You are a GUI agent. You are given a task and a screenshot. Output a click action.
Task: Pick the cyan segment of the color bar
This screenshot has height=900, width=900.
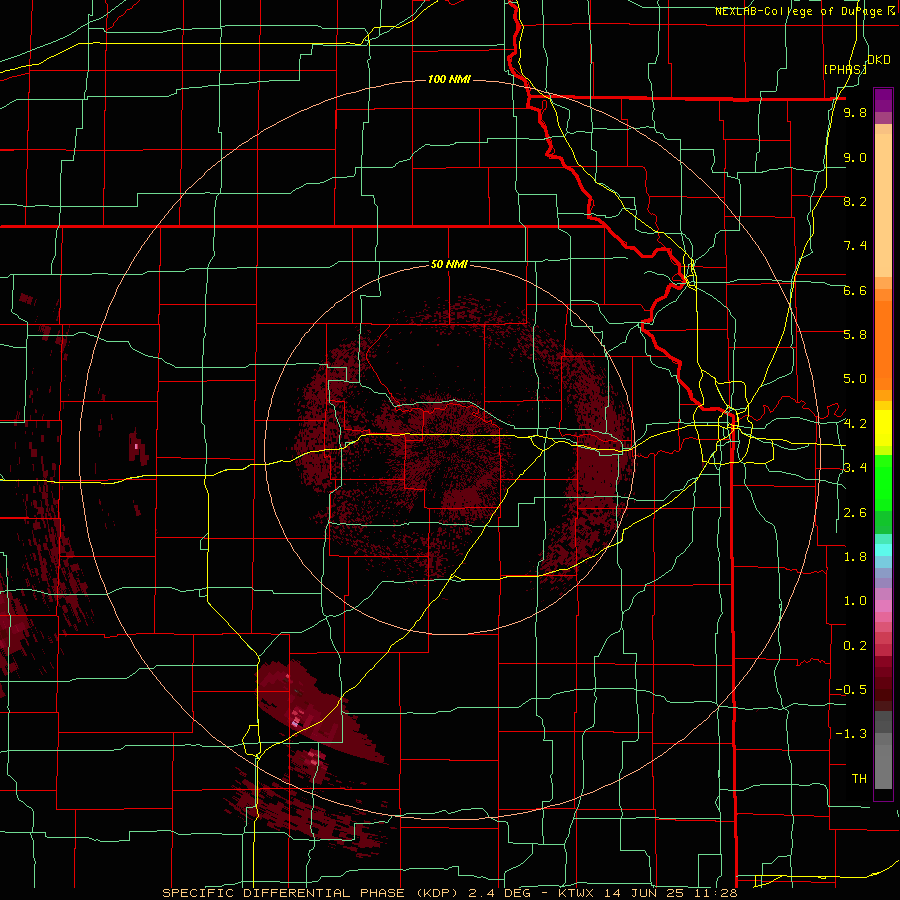(883, 550)
